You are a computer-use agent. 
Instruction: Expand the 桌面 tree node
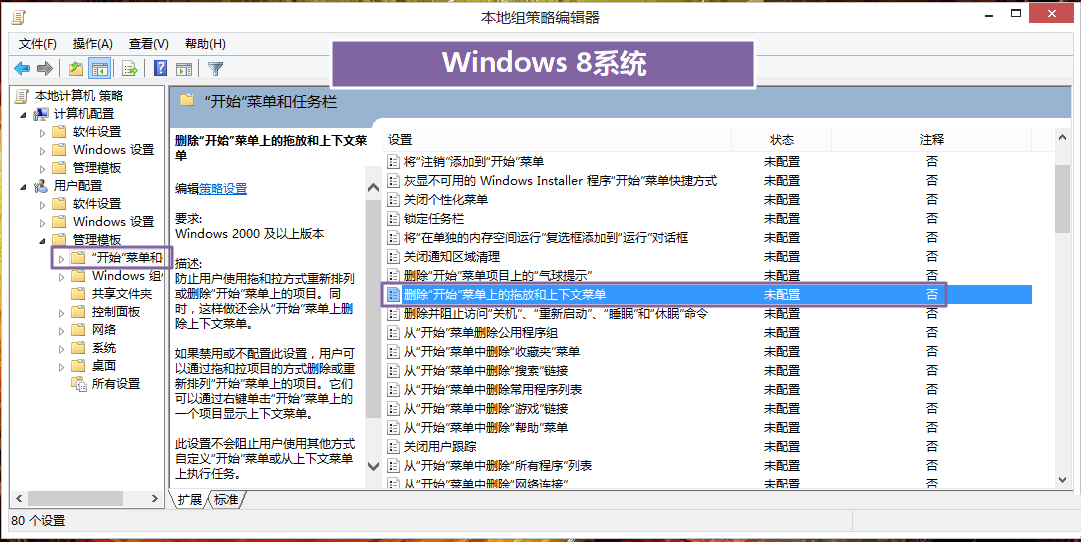(x=61, y=366)
